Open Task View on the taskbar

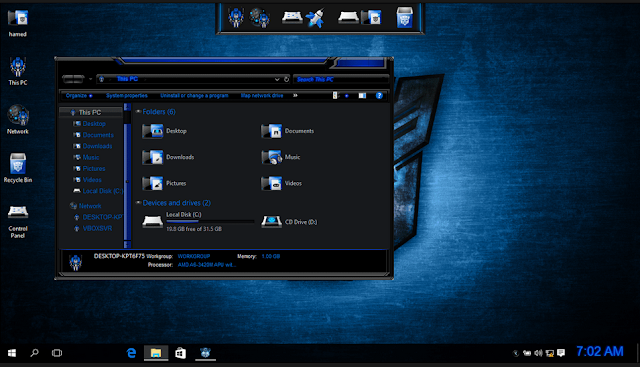[57, 353]
